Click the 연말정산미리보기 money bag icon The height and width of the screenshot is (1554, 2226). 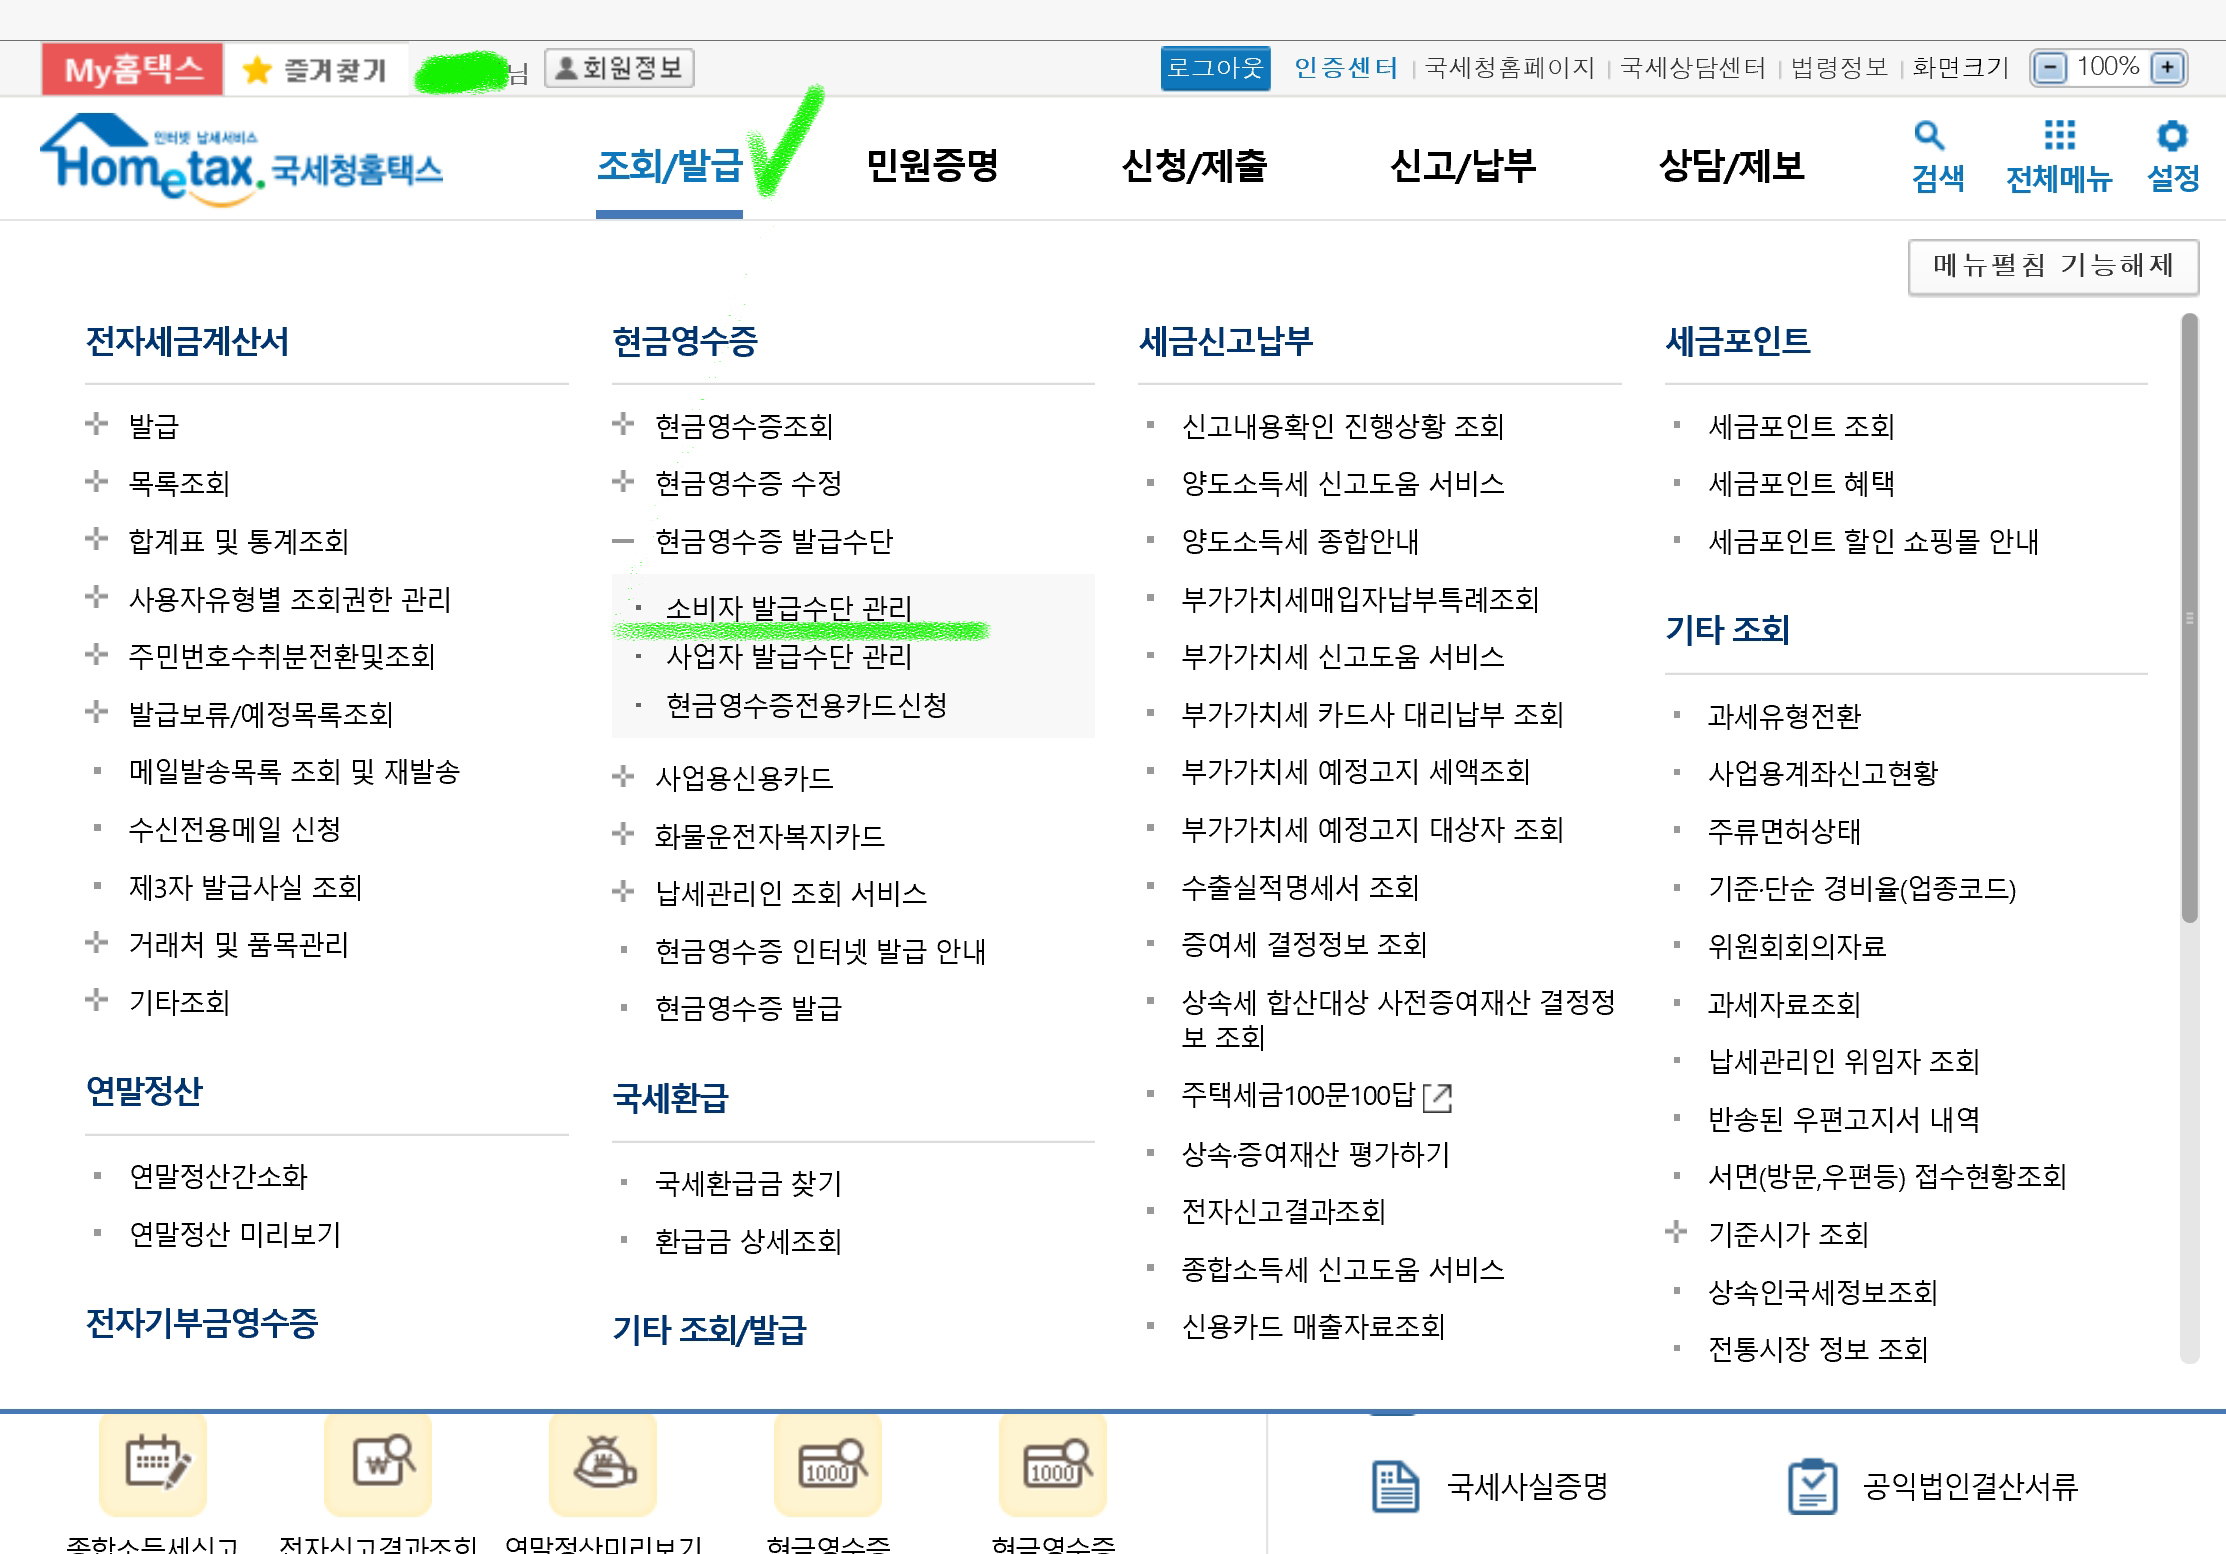coord(603,1463)
